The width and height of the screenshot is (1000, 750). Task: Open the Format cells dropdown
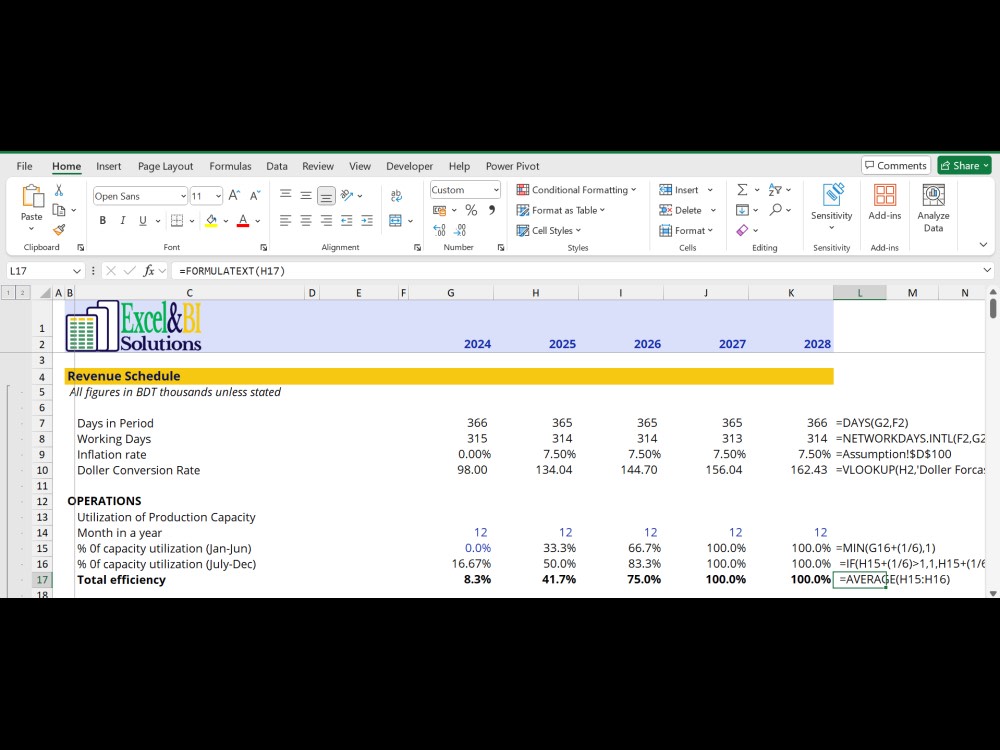(x=710, y=230)
